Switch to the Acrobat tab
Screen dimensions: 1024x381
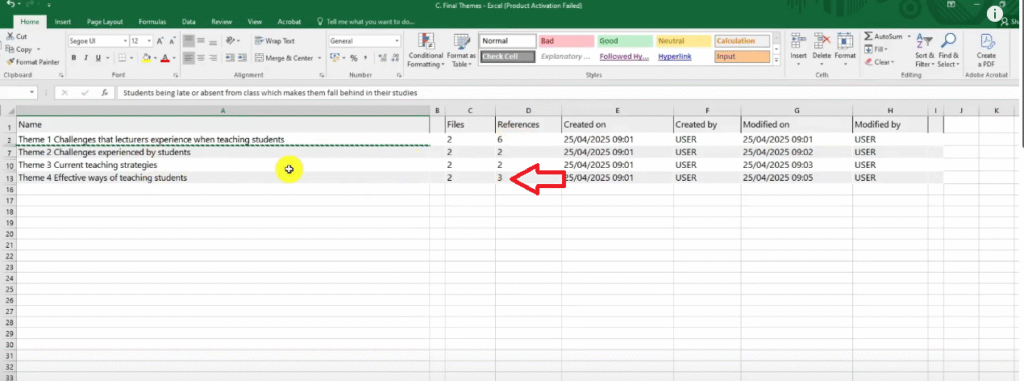pos(289,22)
